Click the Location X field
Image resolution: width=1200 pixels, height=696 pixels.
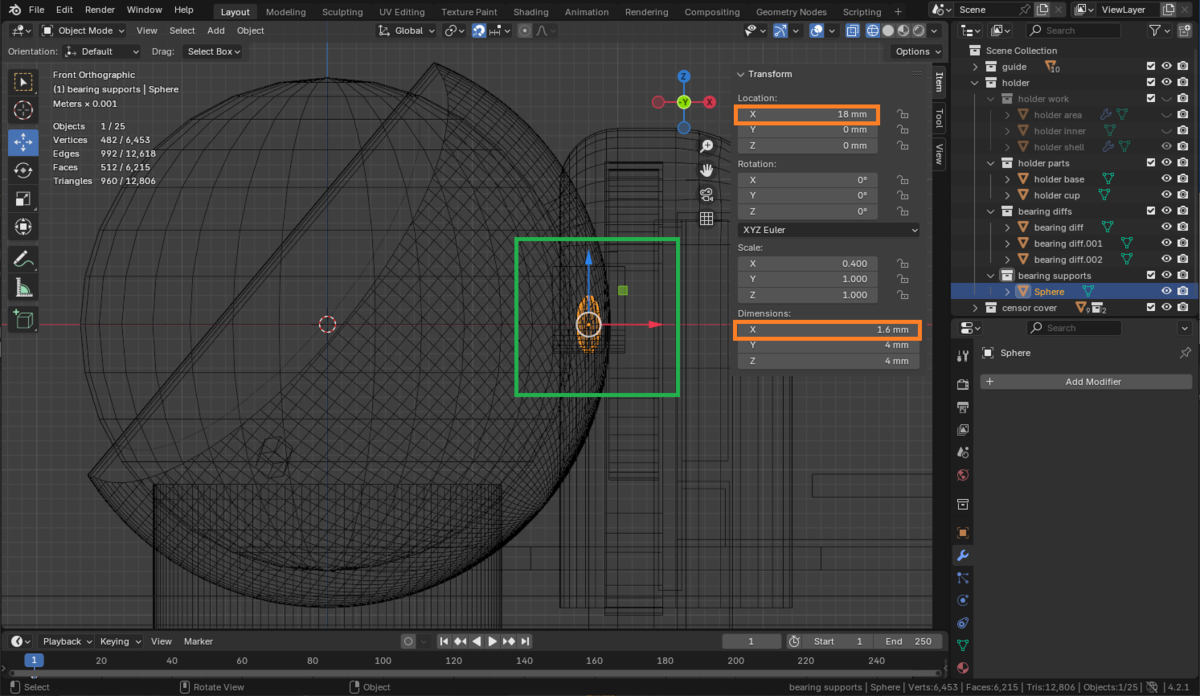808,114
